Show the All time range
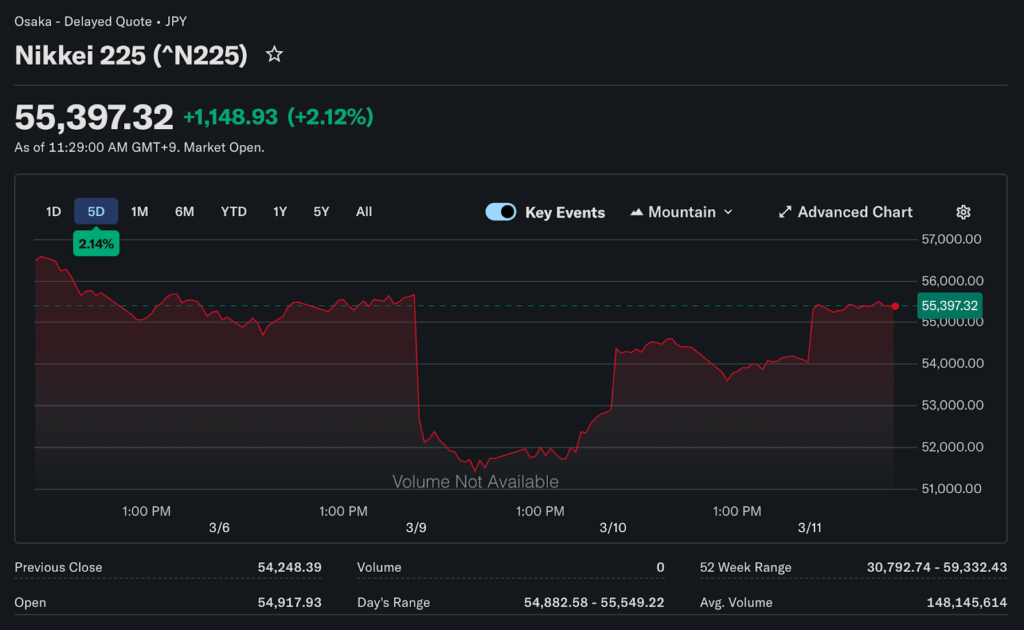Viewport: 1024px width, 630px height. coord(364,211)
